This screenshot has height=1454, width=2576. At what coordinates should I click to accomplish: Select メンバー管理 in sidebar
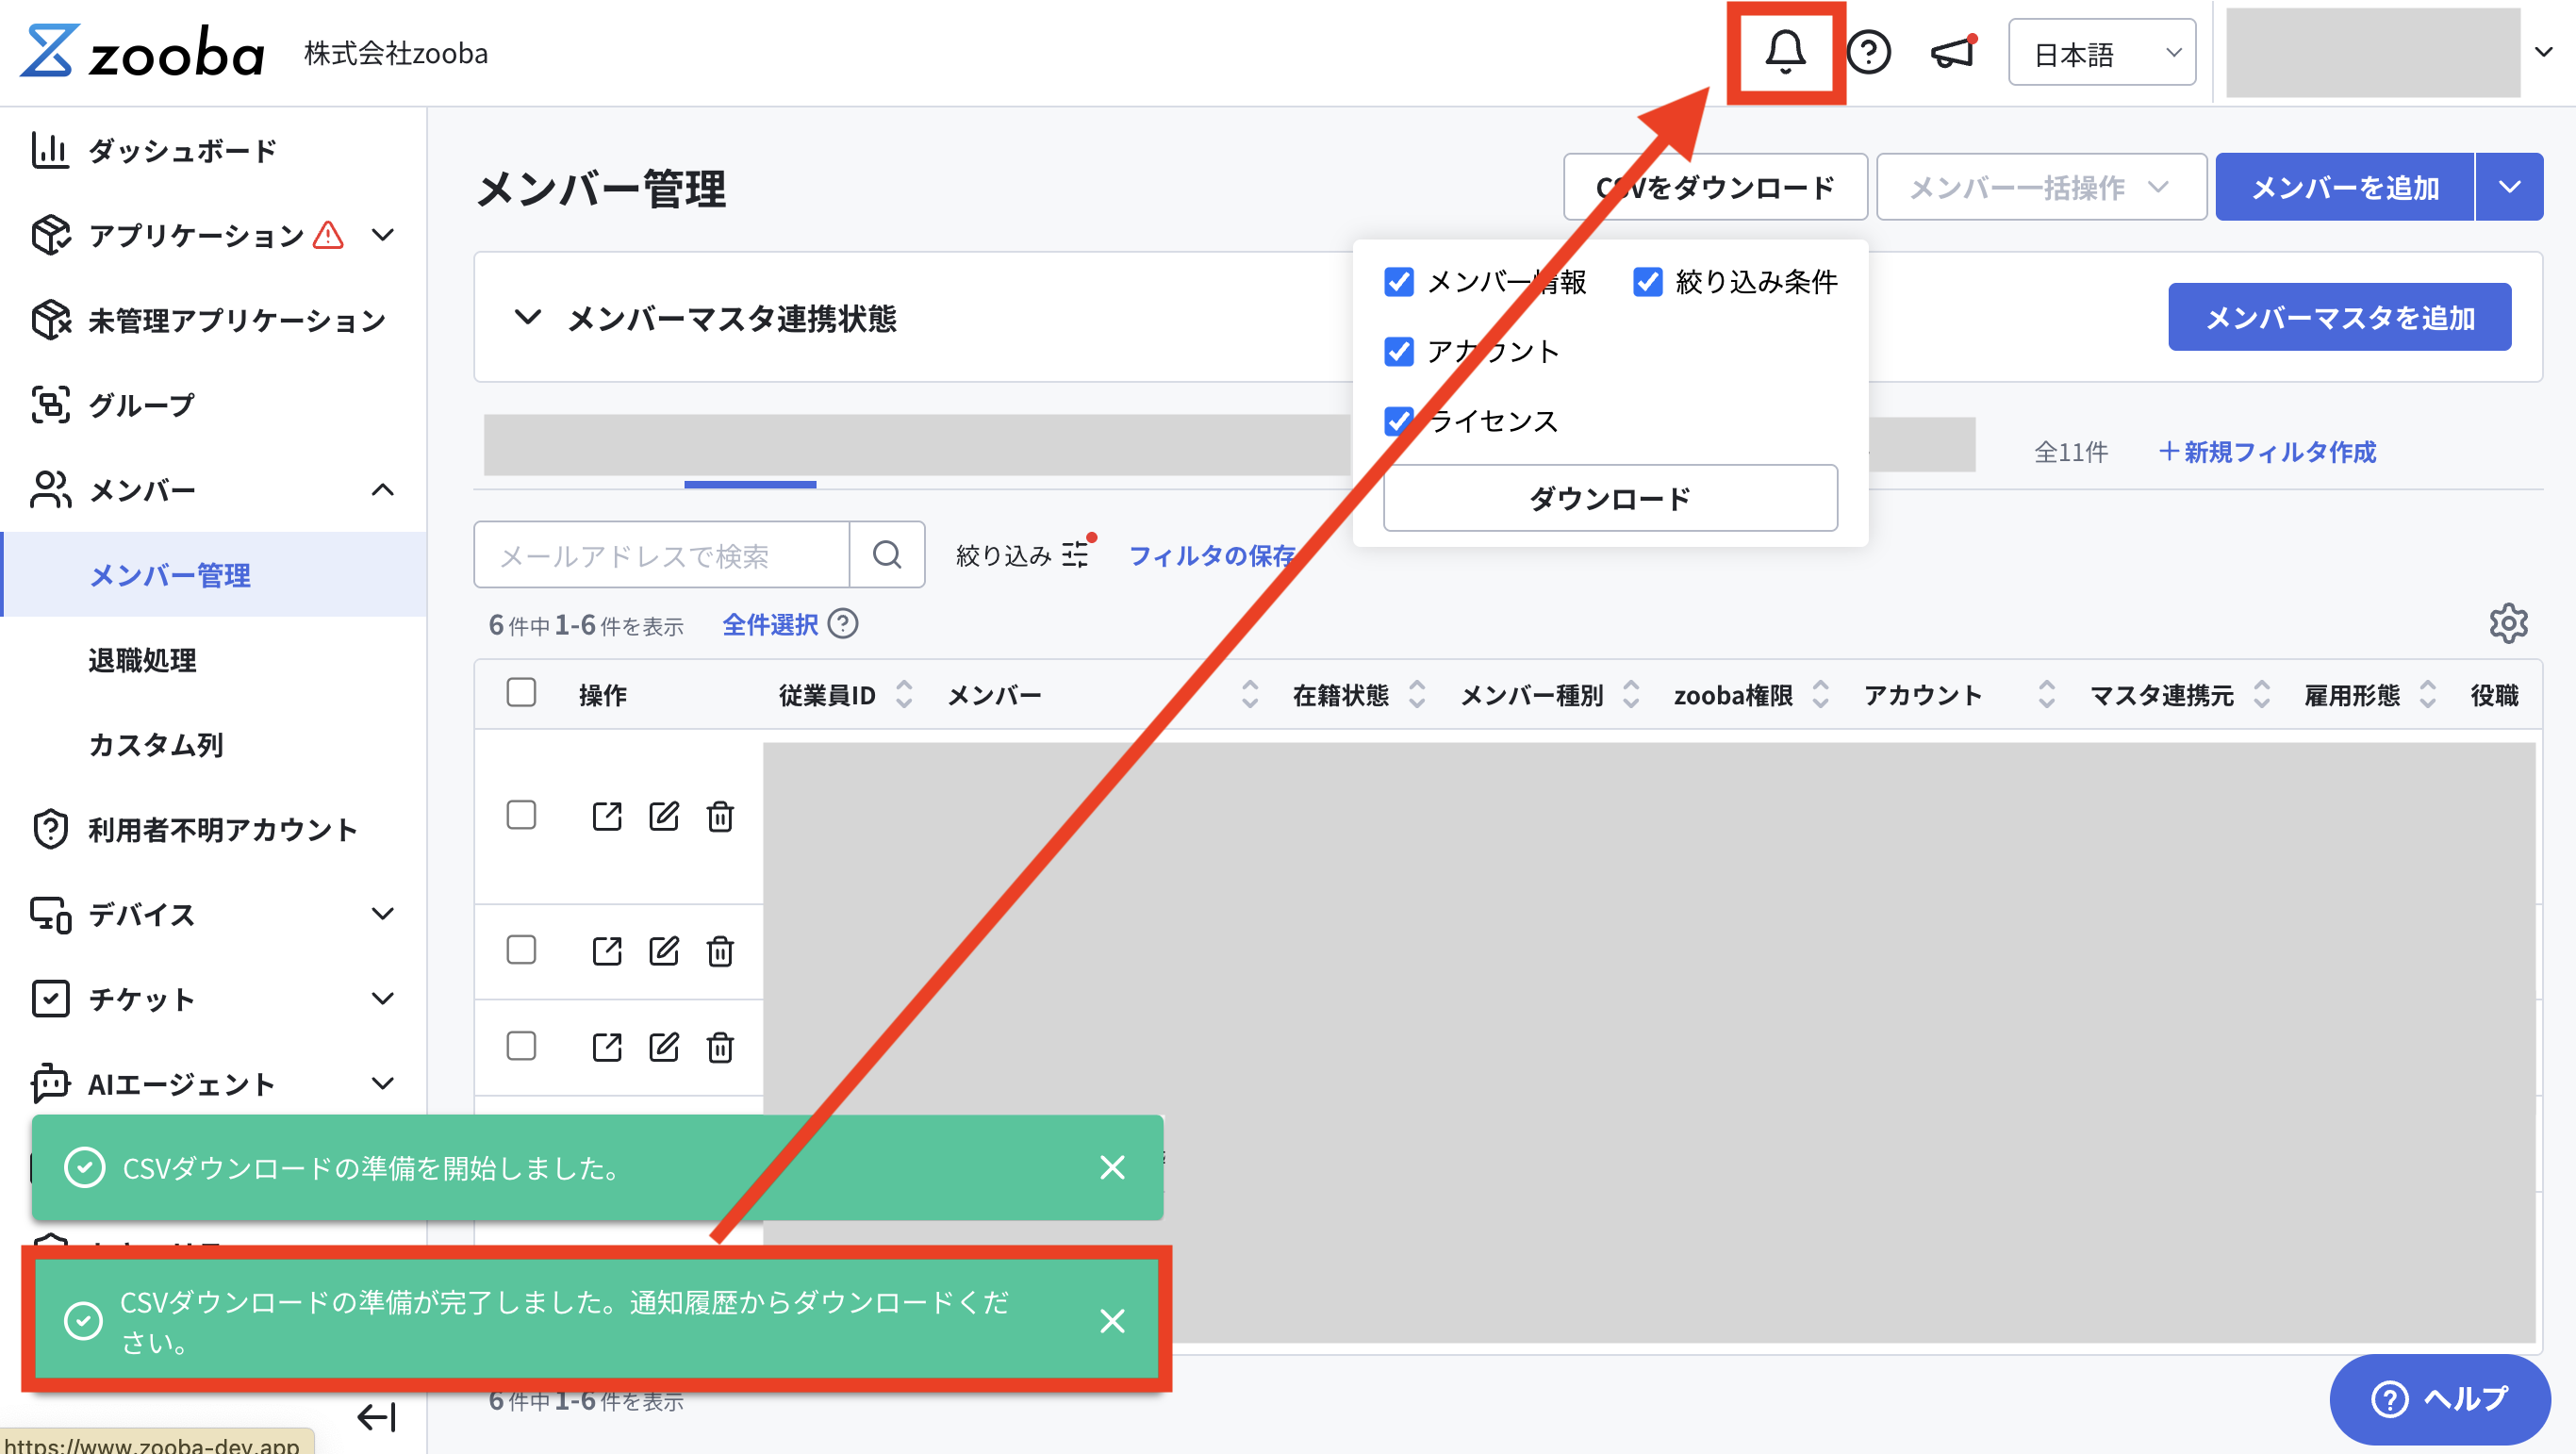213,575
